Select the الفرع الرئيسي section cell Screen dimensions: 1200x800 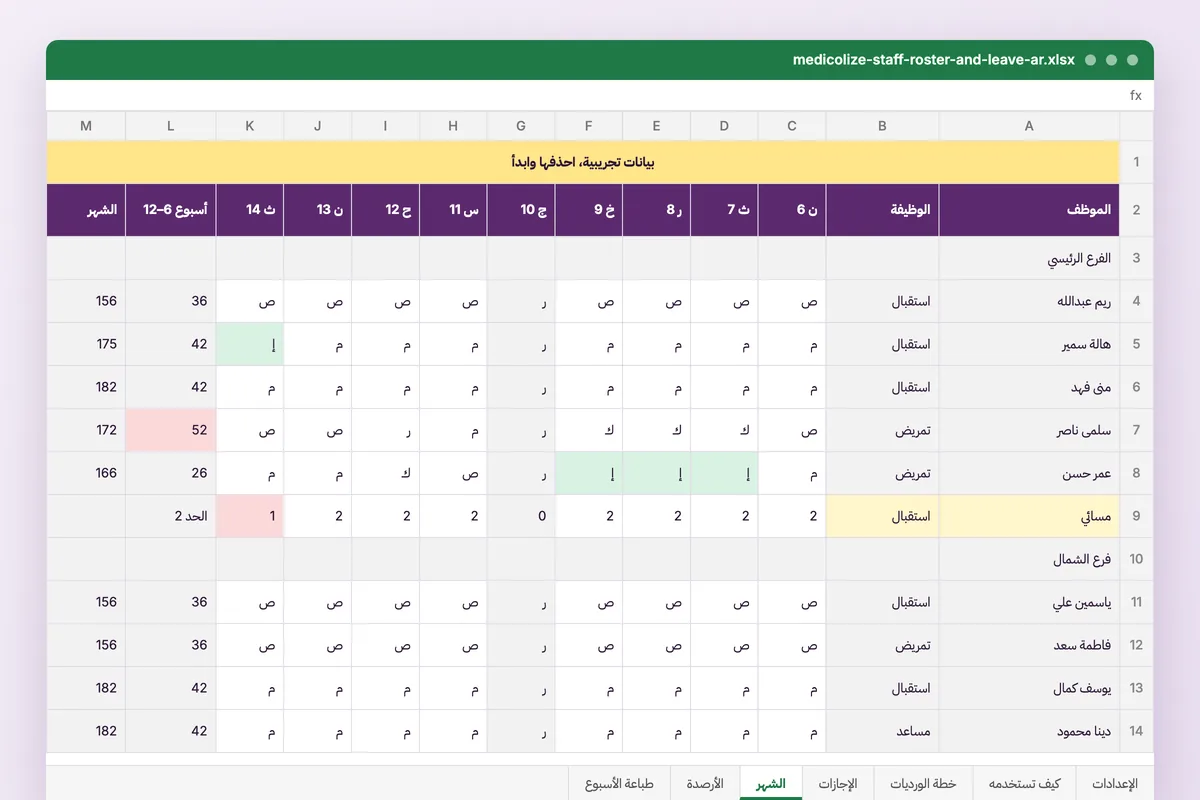point(1029,258)
